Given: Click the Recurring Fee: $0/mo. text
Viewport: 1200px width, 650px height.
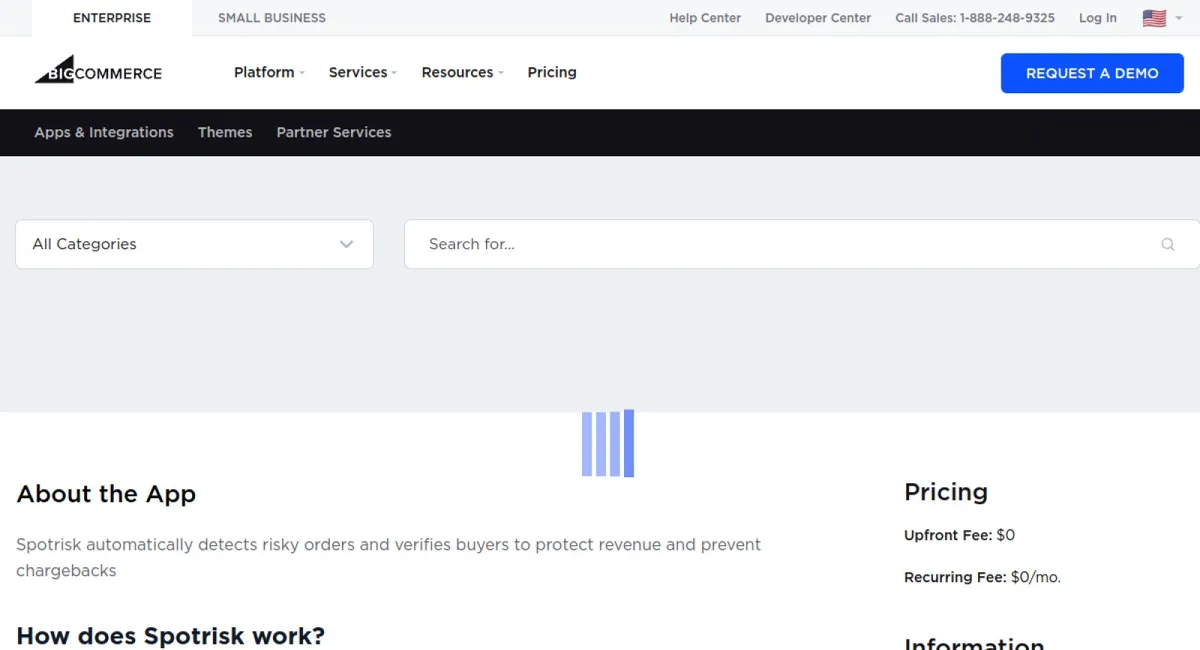Looking at the screenshot, I should 982,577.
